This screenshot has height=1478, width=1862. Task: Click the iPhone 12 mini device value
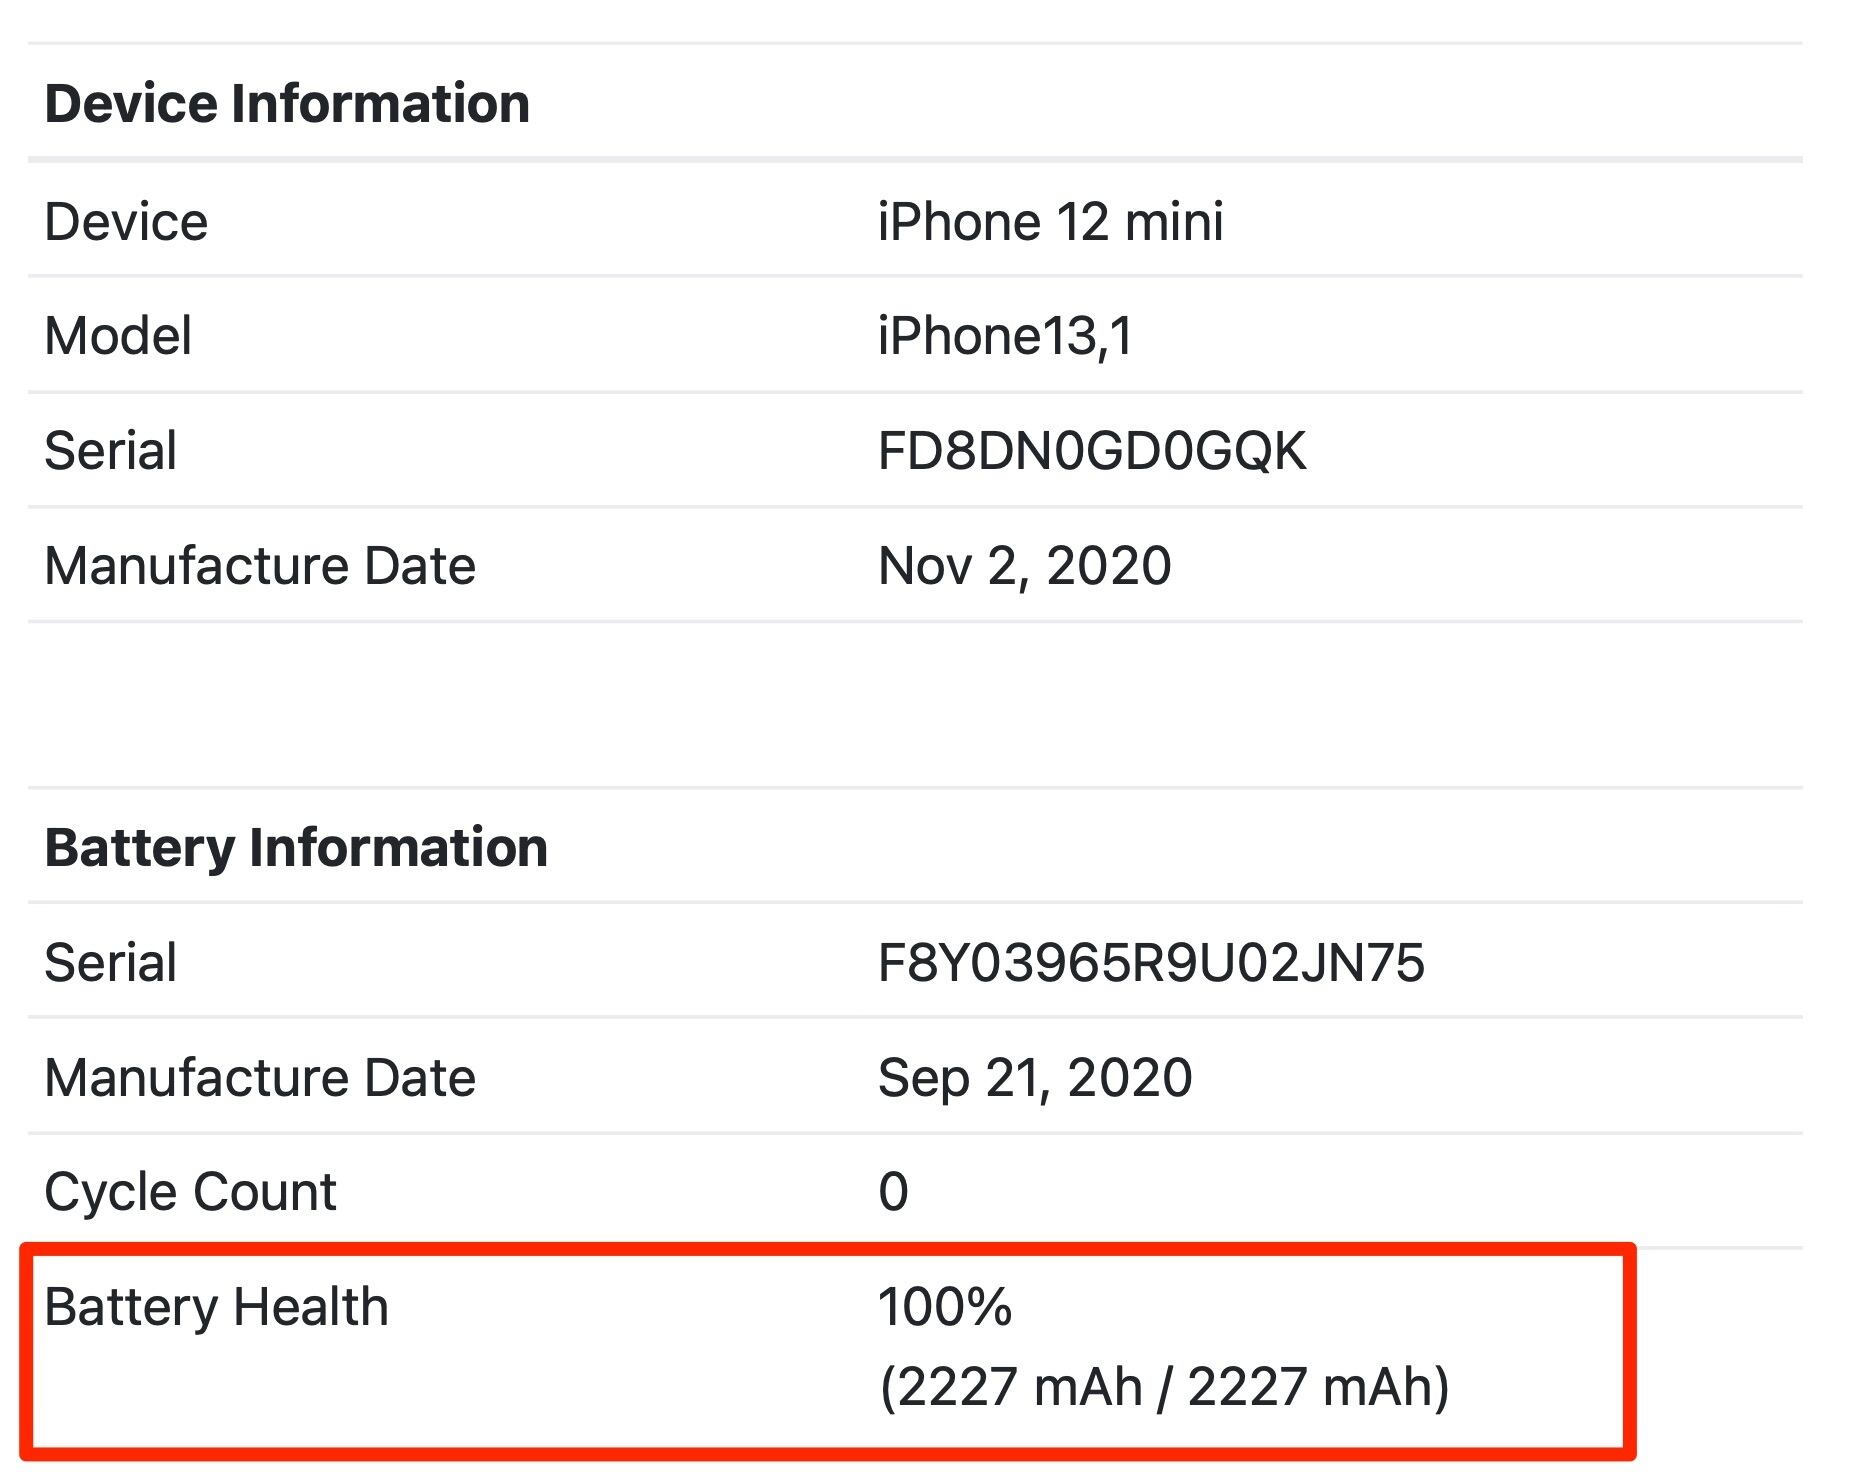click(1050, 221)
